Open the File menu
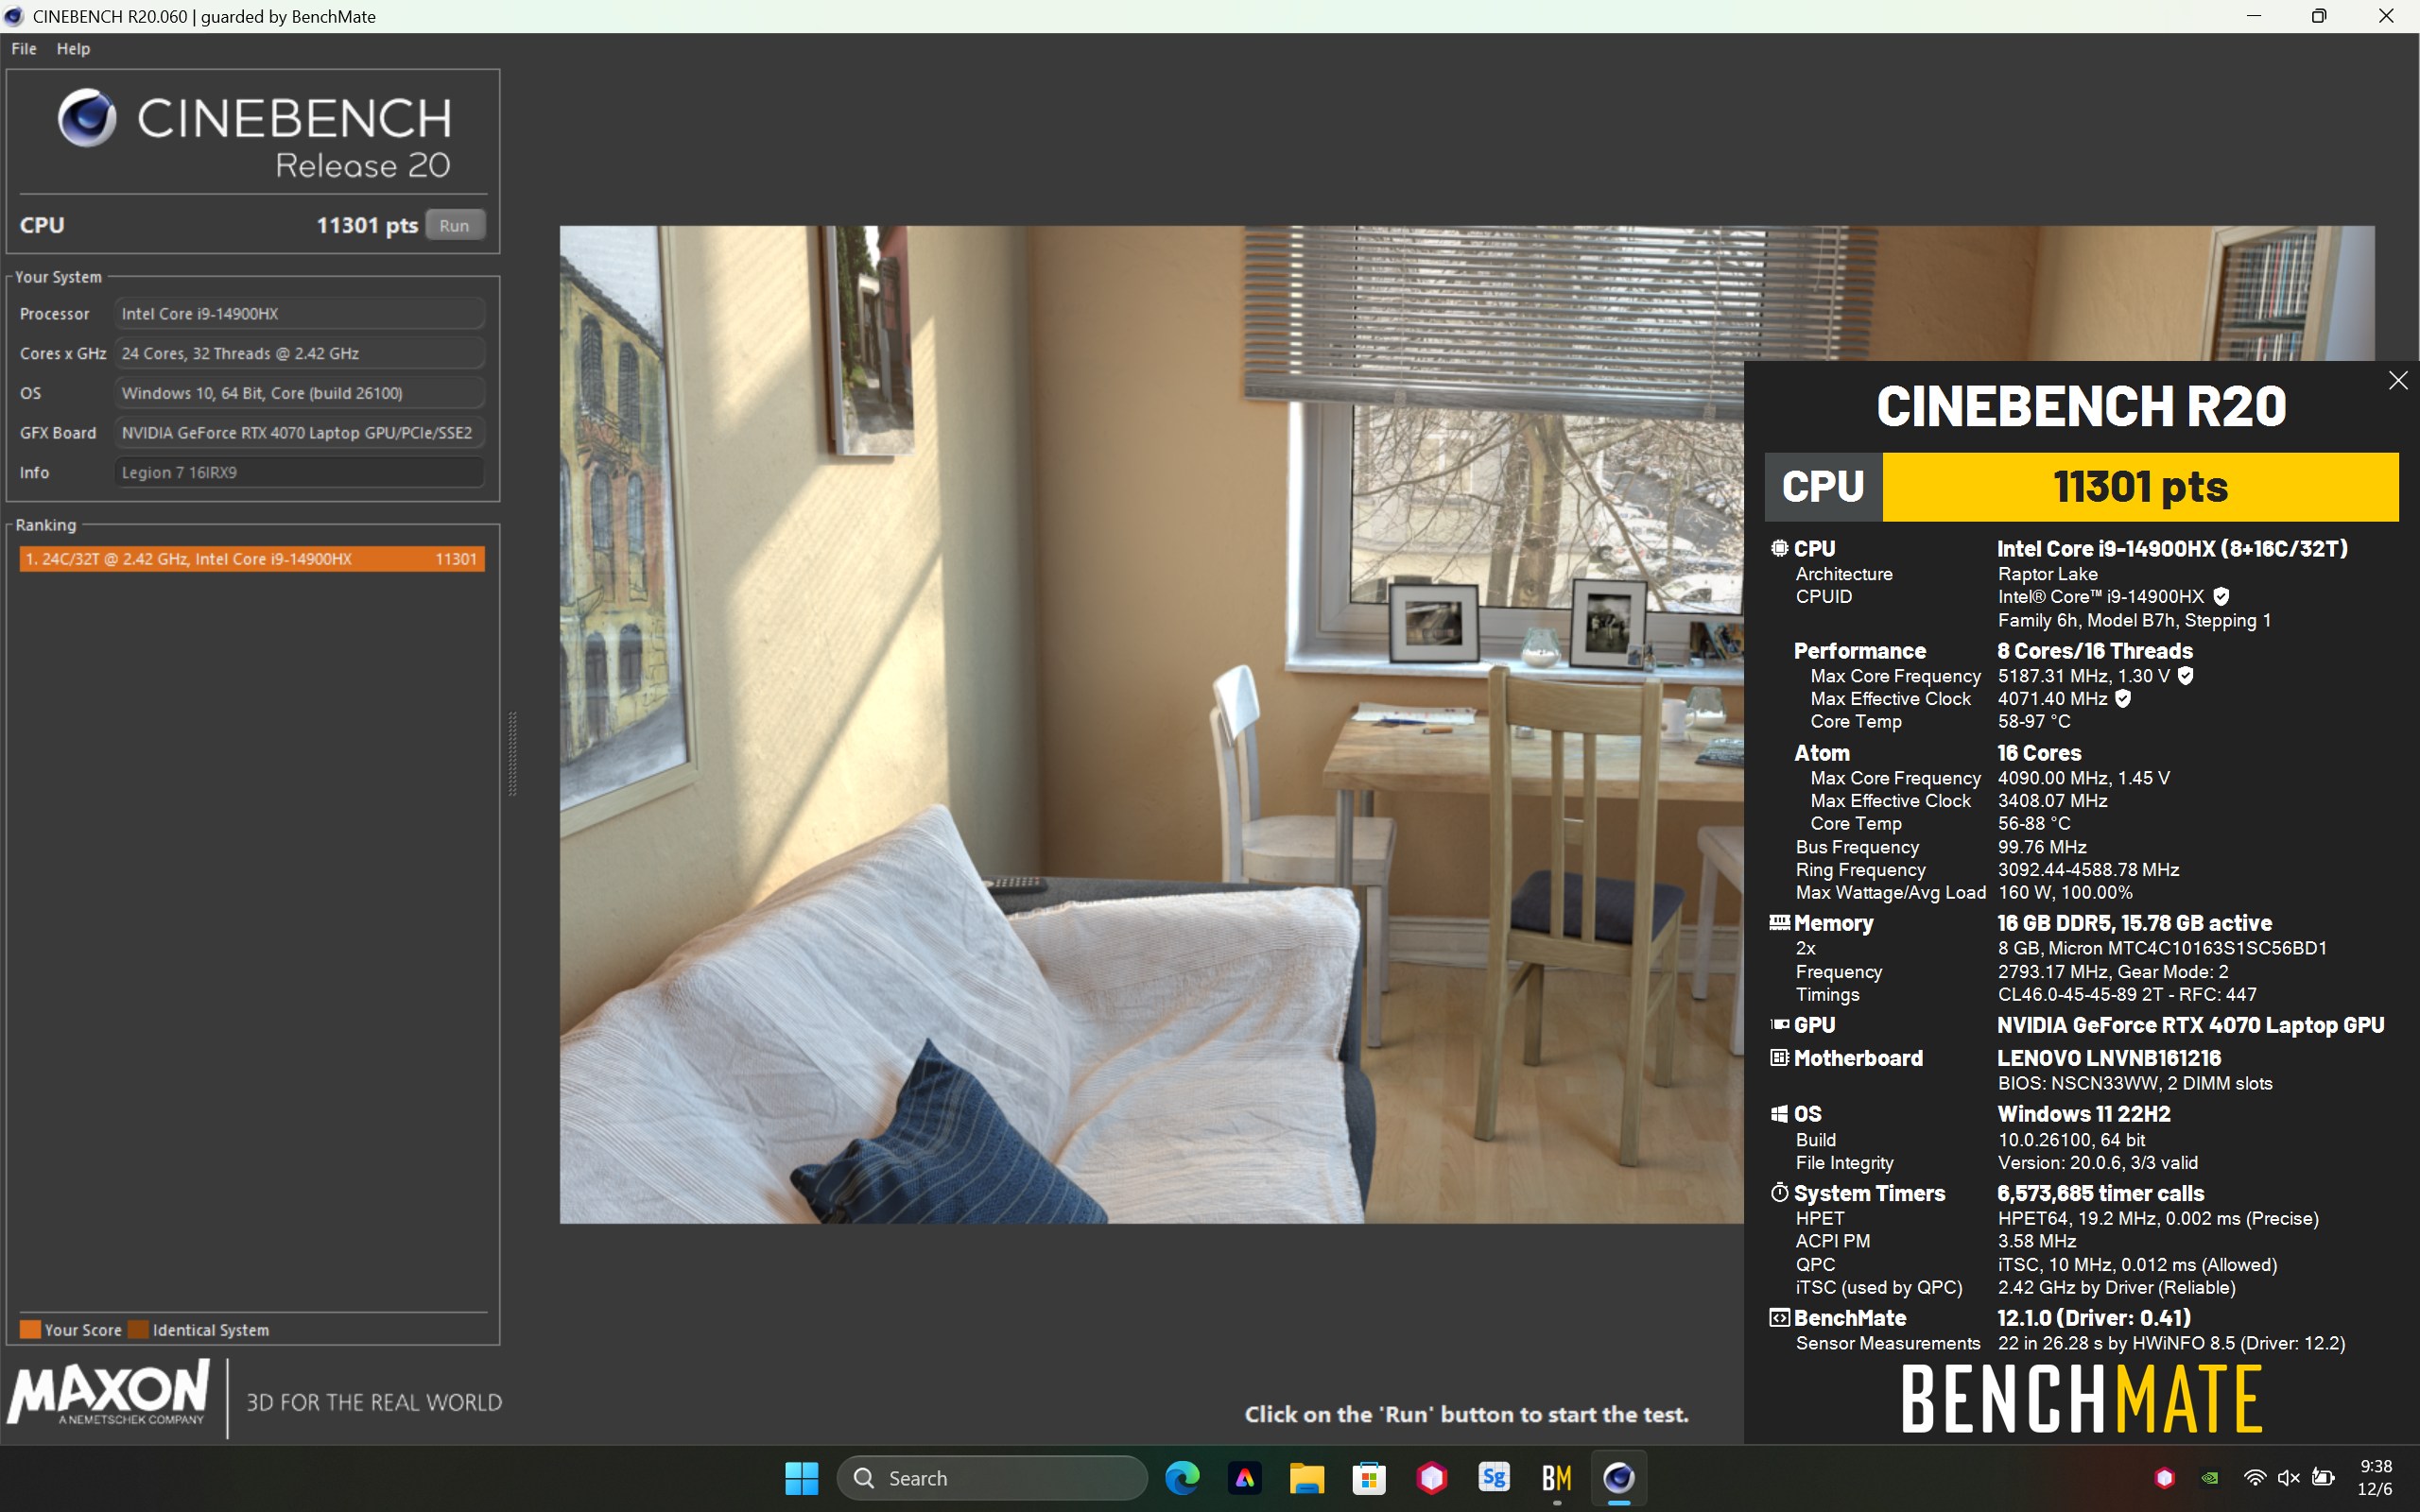 (24, 48)
